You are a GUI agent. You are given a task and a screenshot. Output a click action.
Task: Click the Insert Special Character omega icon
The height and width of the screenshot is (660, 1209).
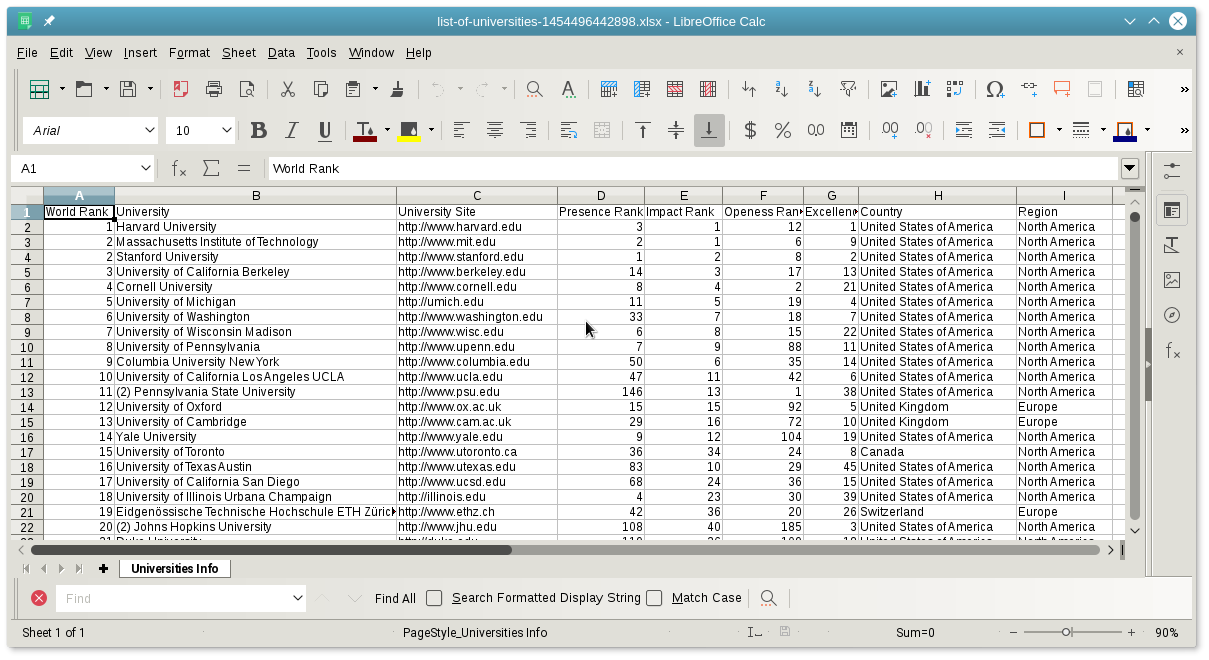click(x=995, y=89)
